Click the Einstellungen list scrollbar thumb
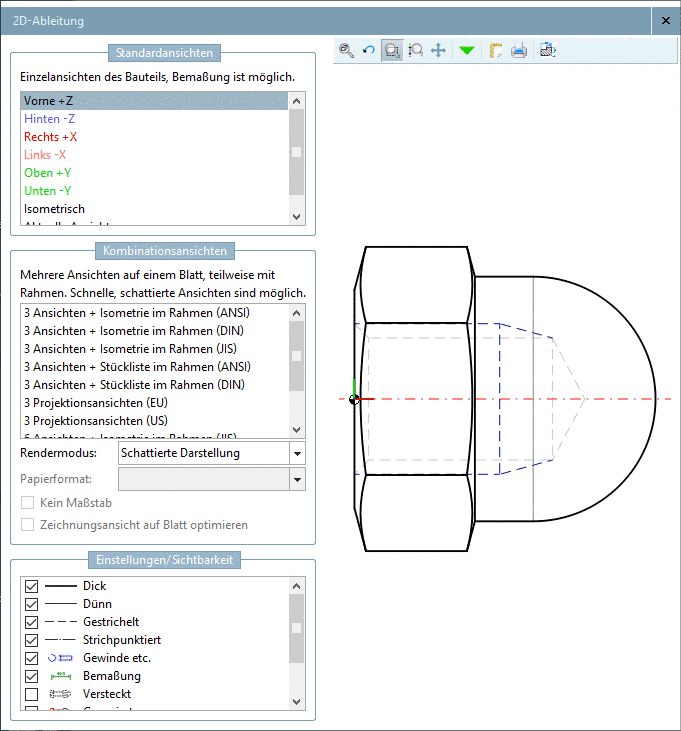 [296, 628]
